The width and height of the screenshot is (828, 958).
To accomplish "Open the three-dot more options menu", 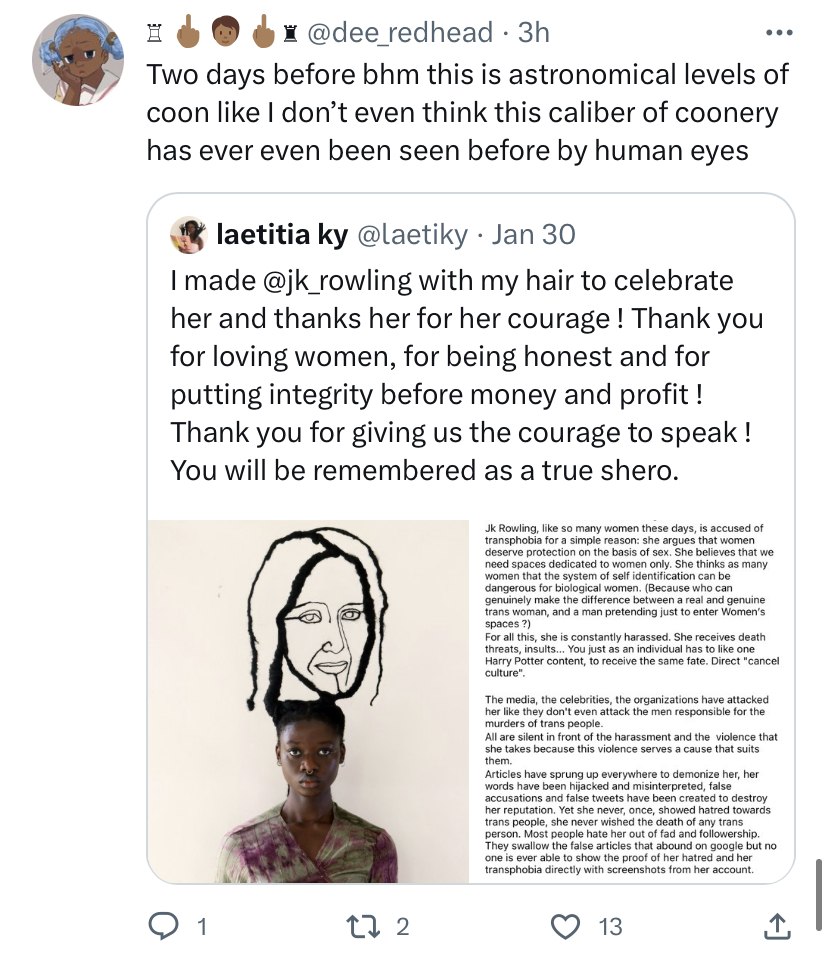I will pos(779,33).
